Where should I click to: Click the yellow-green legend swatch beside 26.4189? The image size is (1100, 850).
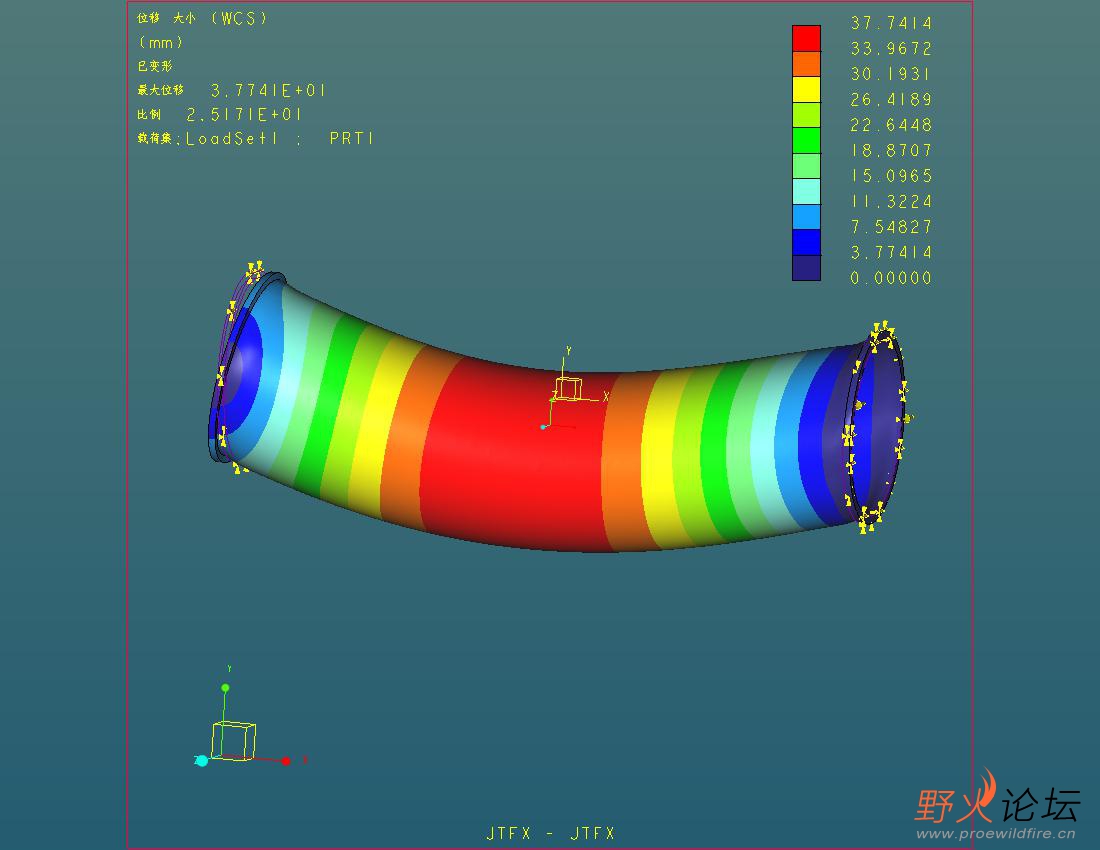(x=806, y=115)
